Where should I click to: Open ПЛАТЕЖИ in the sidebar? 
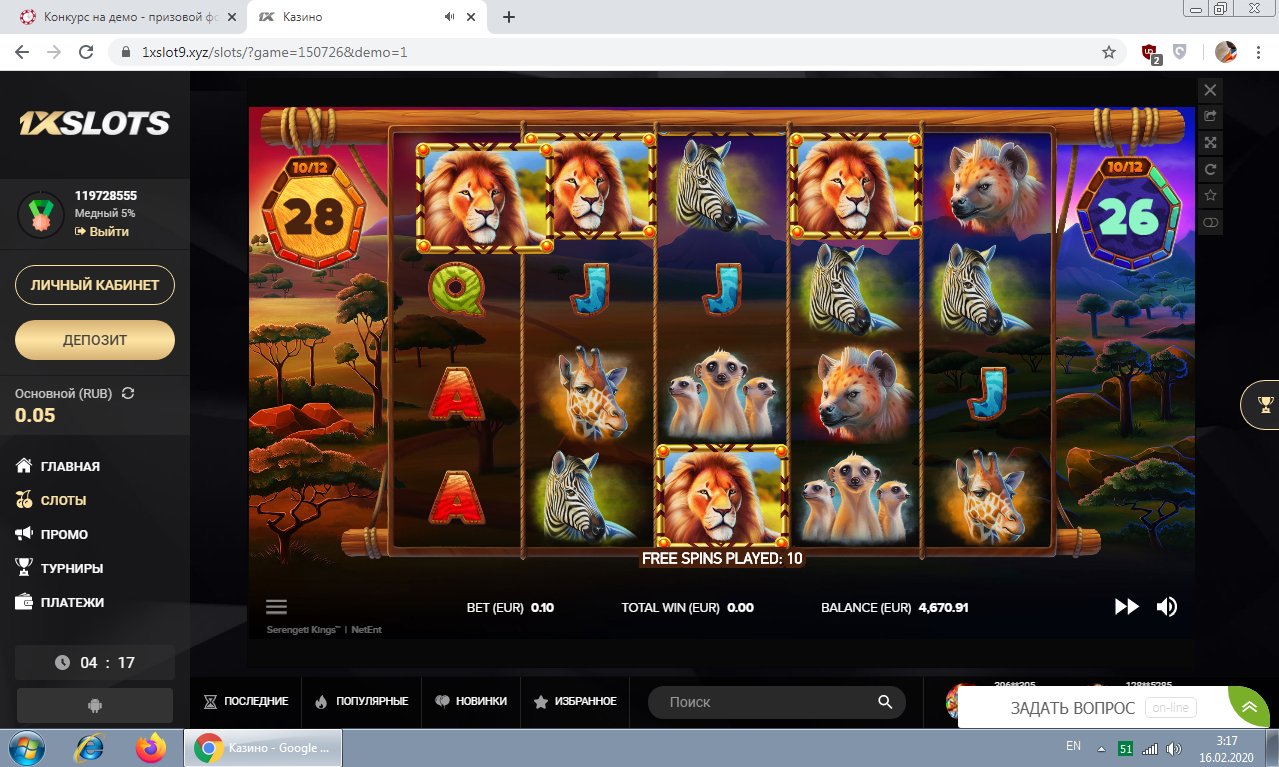coord(60,602)
